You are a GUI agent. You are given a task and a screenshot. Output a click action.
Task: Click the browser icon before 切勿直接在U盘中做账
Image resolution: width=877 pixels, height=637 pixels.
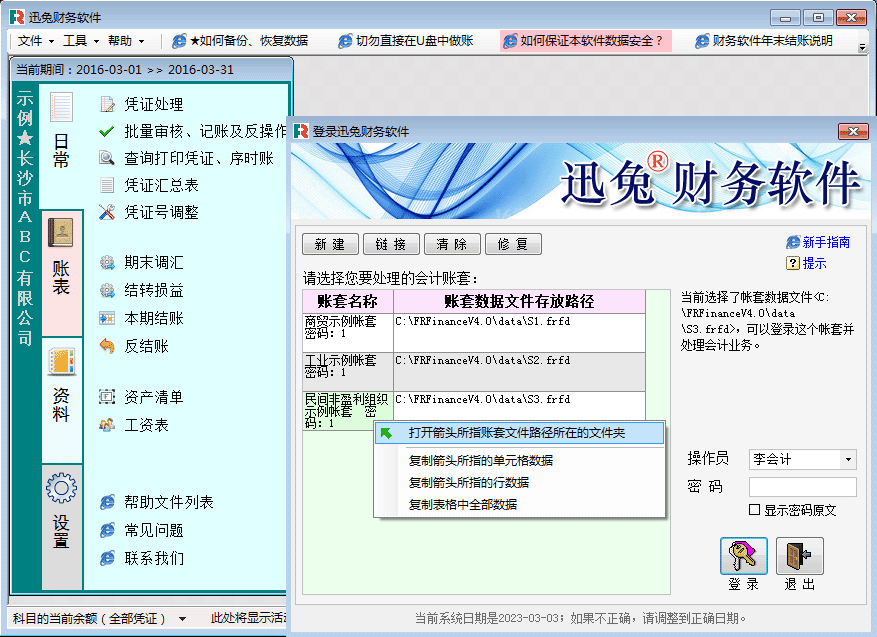(345, 41)
